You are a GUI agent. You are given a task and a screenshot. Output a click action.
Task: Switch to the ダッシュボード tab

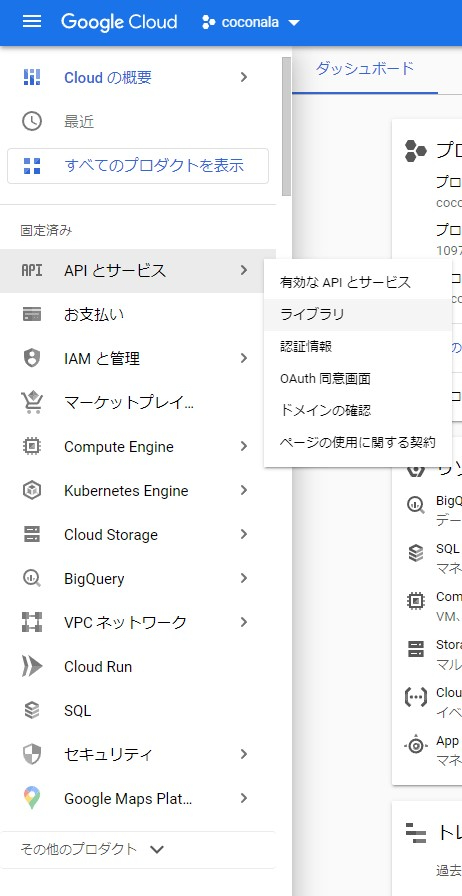pyautogui.click(x=365, y=69)
